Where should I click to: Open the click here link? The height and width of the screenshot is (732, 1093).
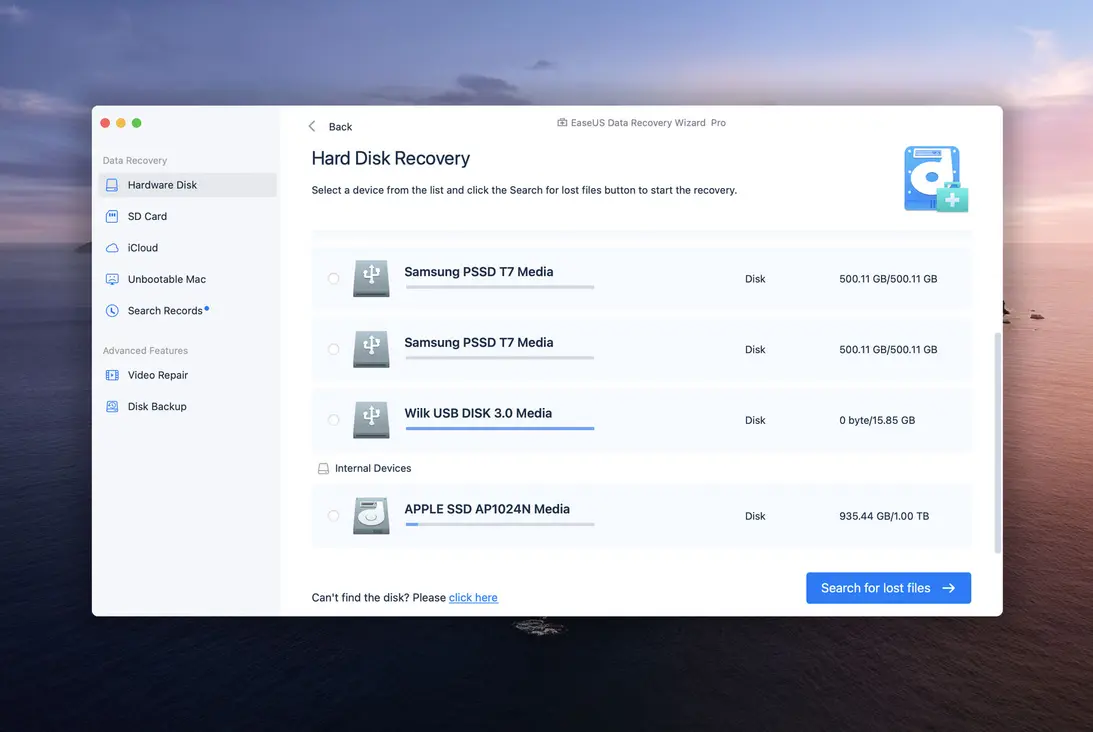(473, 596)
